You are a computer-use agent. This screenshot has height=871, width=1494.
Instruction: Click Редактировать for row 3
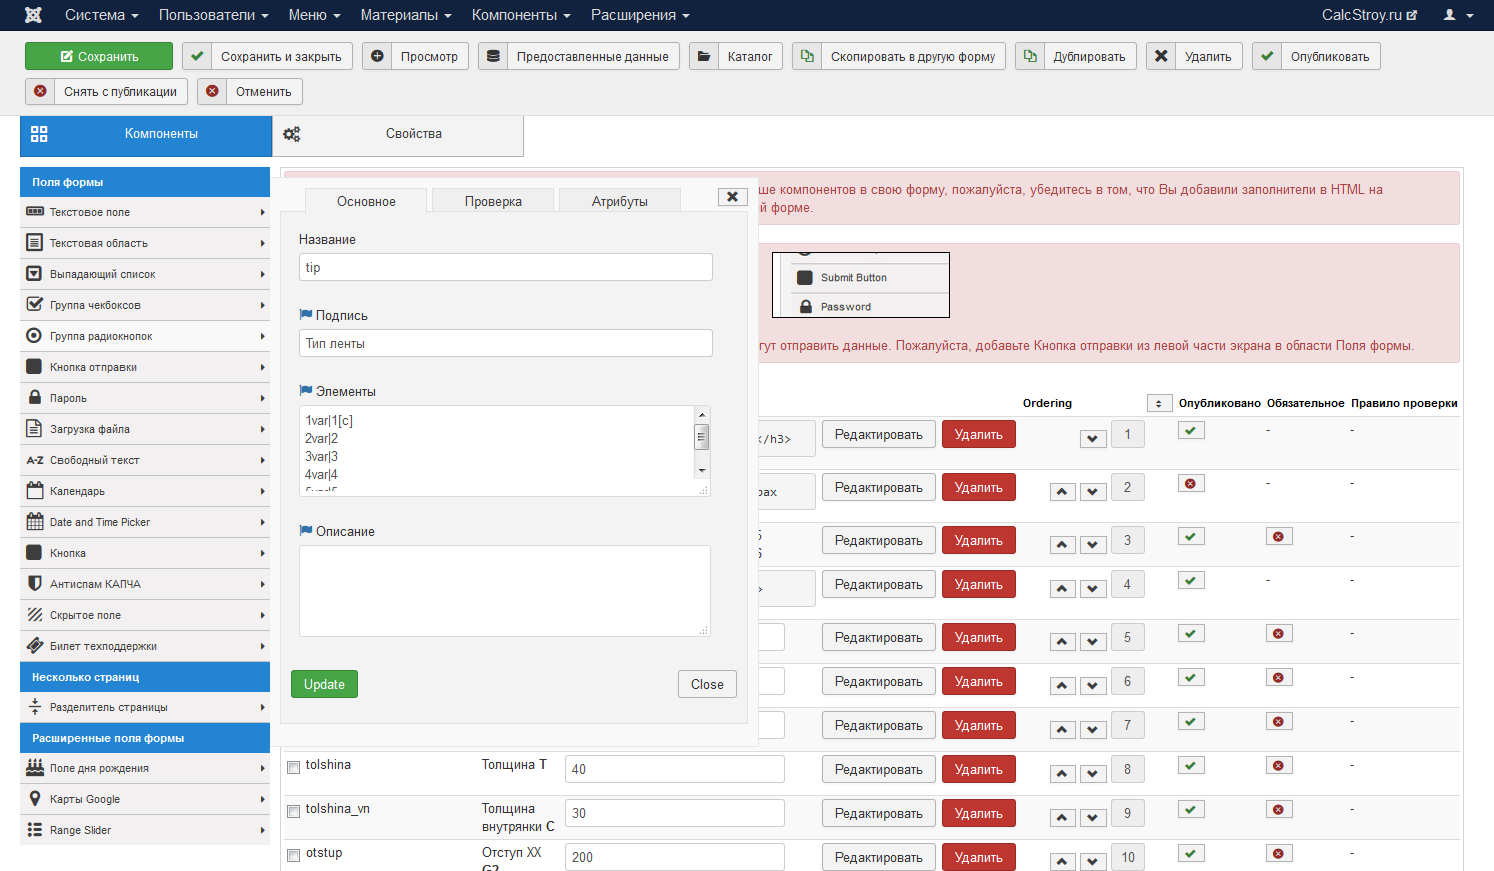(879, 540)
